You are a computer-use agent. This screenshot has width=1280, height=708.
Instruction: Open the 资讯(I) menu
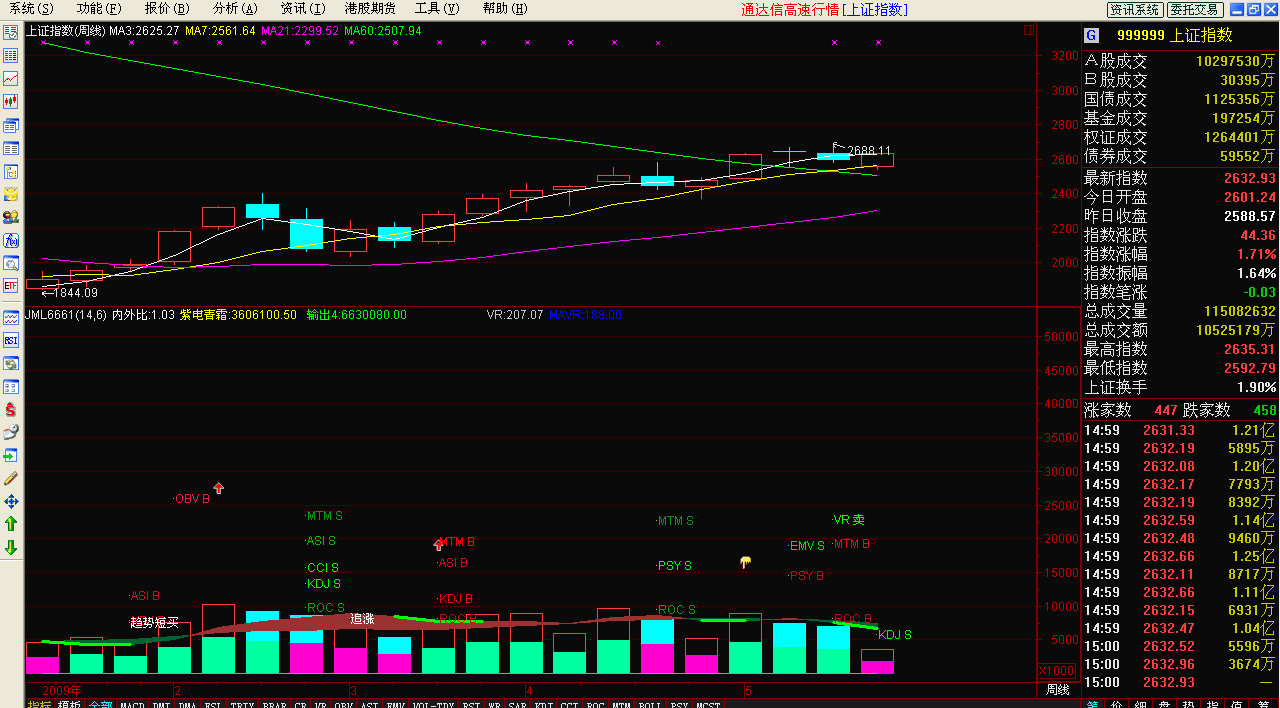tap(303, 9)
